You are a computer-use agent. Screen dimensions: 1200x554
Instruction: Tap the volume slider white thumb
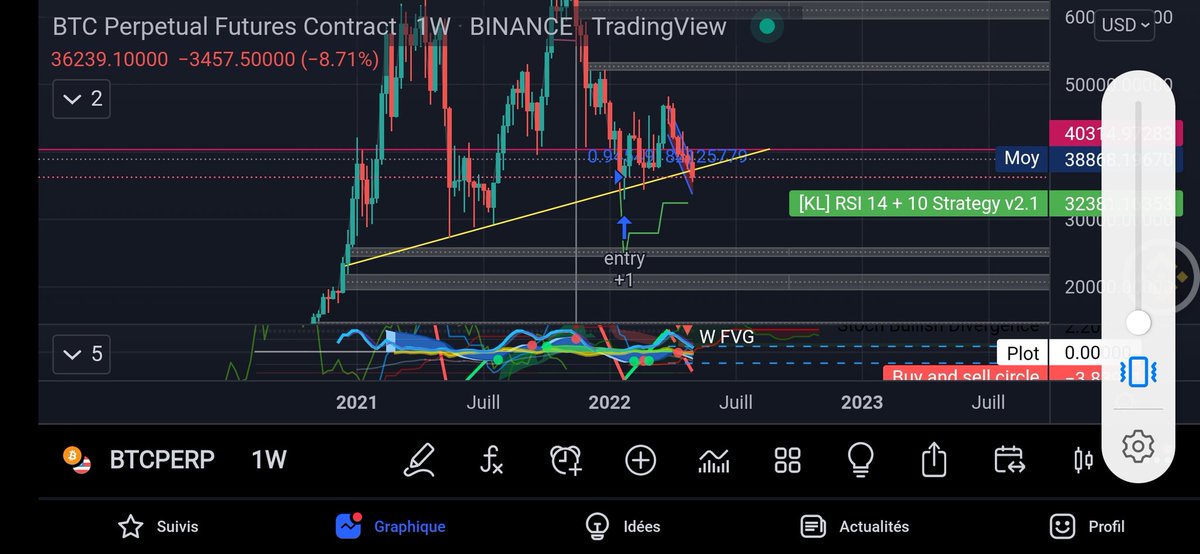tap(1138, 322)
